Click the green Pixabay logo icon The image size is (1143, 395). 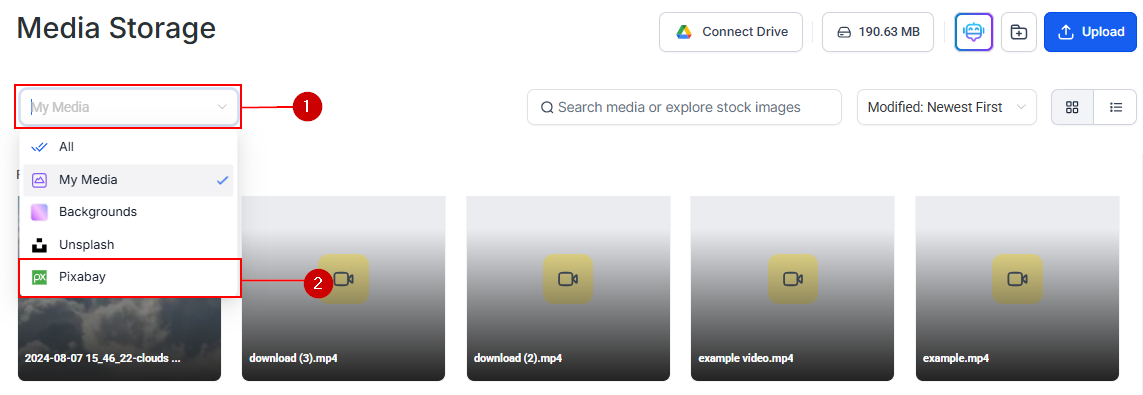click(x=39, y=278)
